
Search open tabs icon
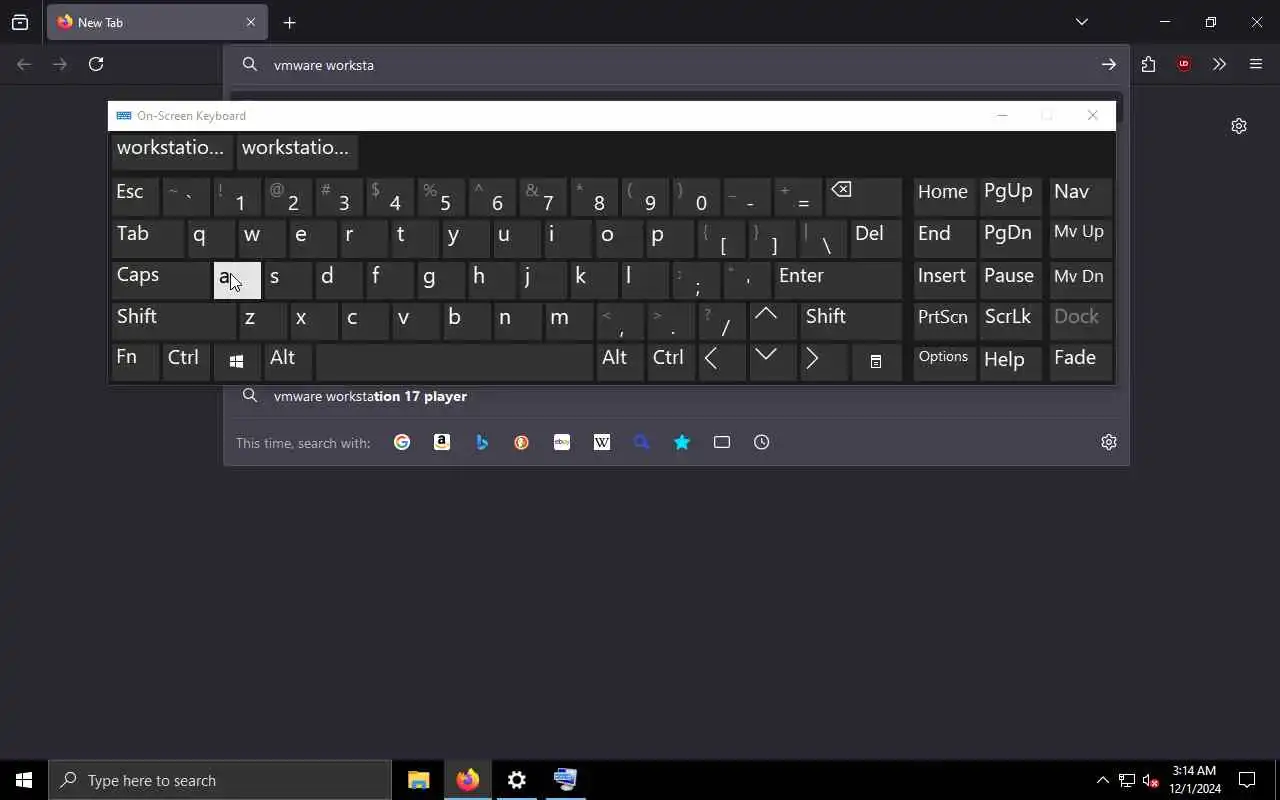722,442
